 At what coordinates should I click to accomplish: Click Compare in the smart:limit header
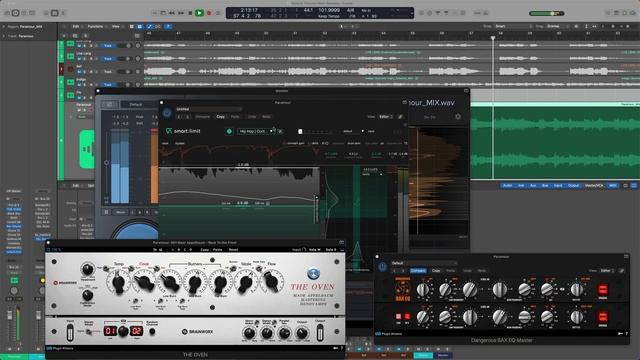point(202,117)
